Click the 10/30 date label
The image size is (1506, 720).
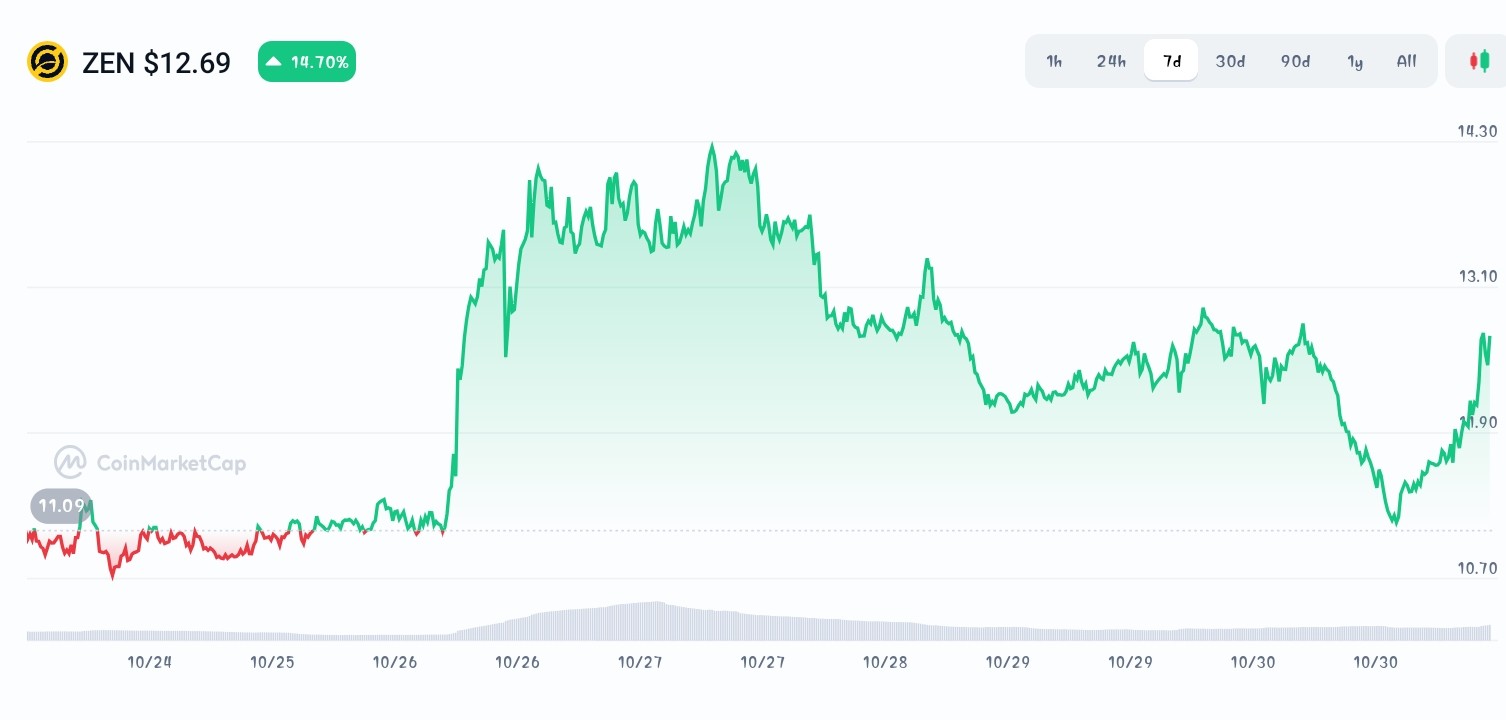[1254, 662]
